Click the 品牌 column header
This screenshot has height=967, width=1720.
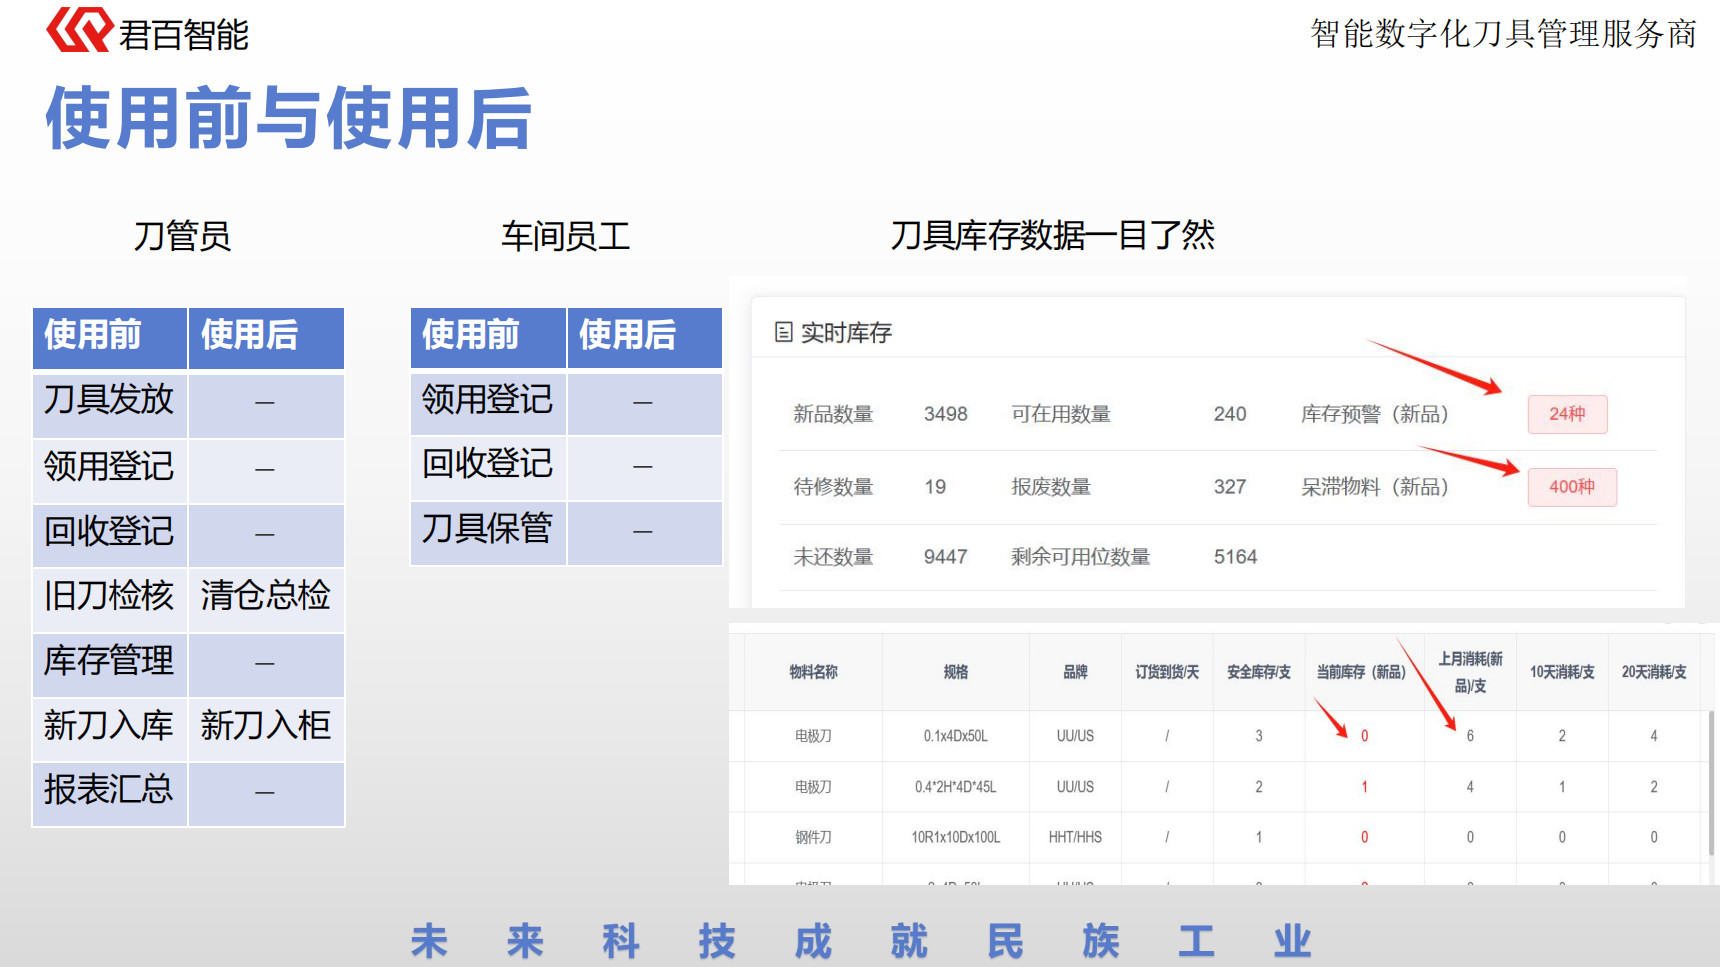coord(1075,672)
